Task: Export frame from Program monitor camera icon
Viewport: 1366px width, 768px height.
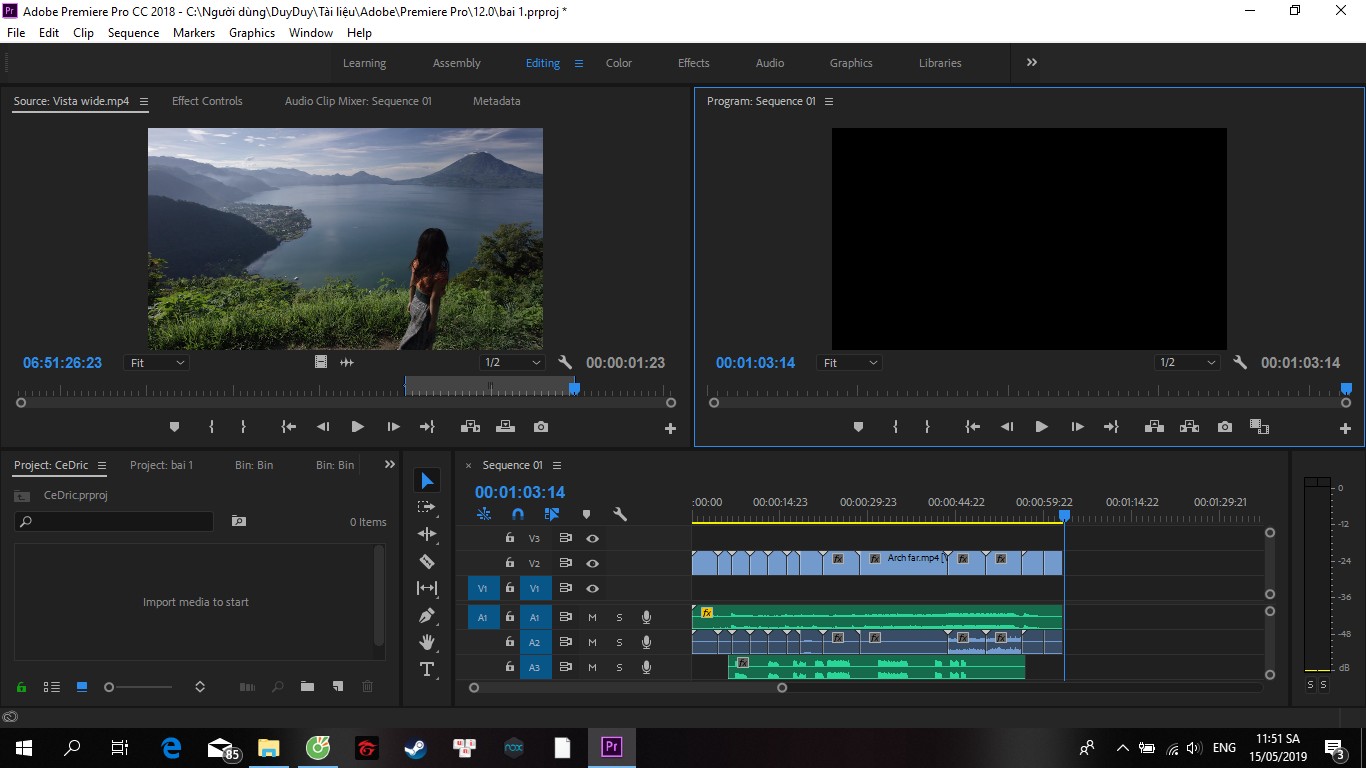Action: (x=1225, y=427)
